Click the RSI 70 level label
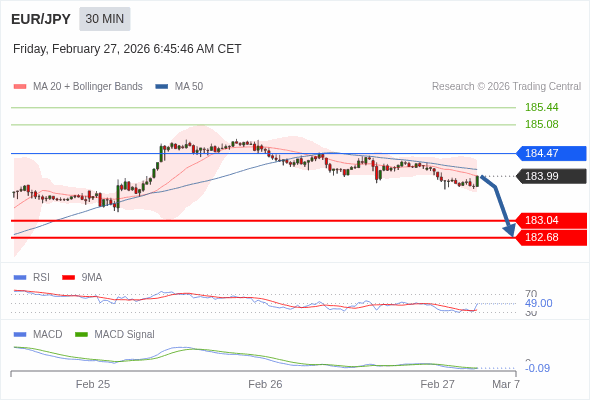The height and width of the screenshot is (400, 590). click(x=531, y=294)
